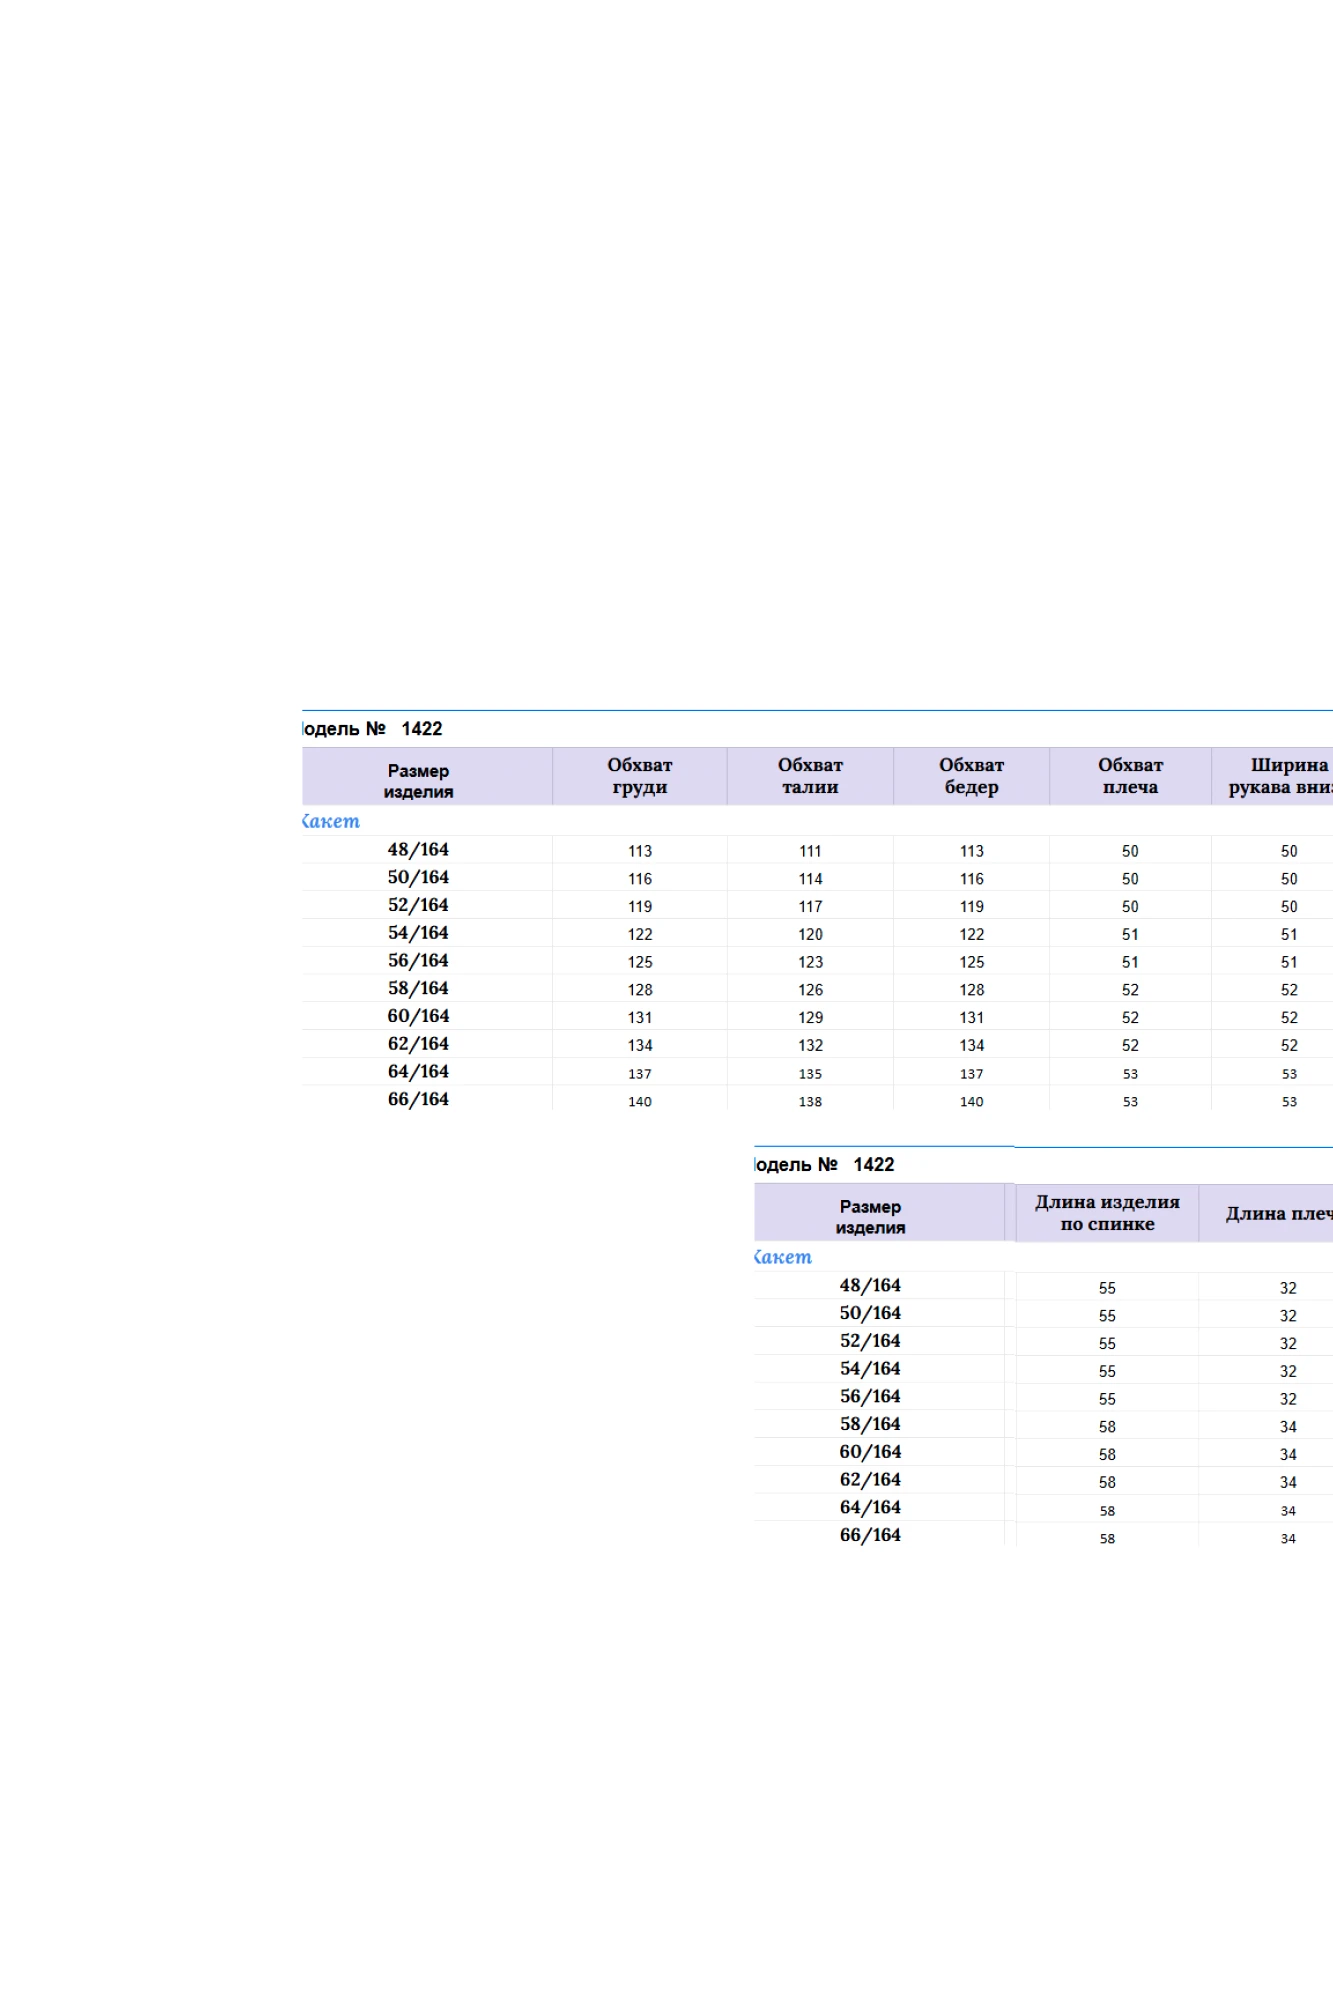
Task: Click the 'Обхват талии' column header
Action: tap(810, 776)
